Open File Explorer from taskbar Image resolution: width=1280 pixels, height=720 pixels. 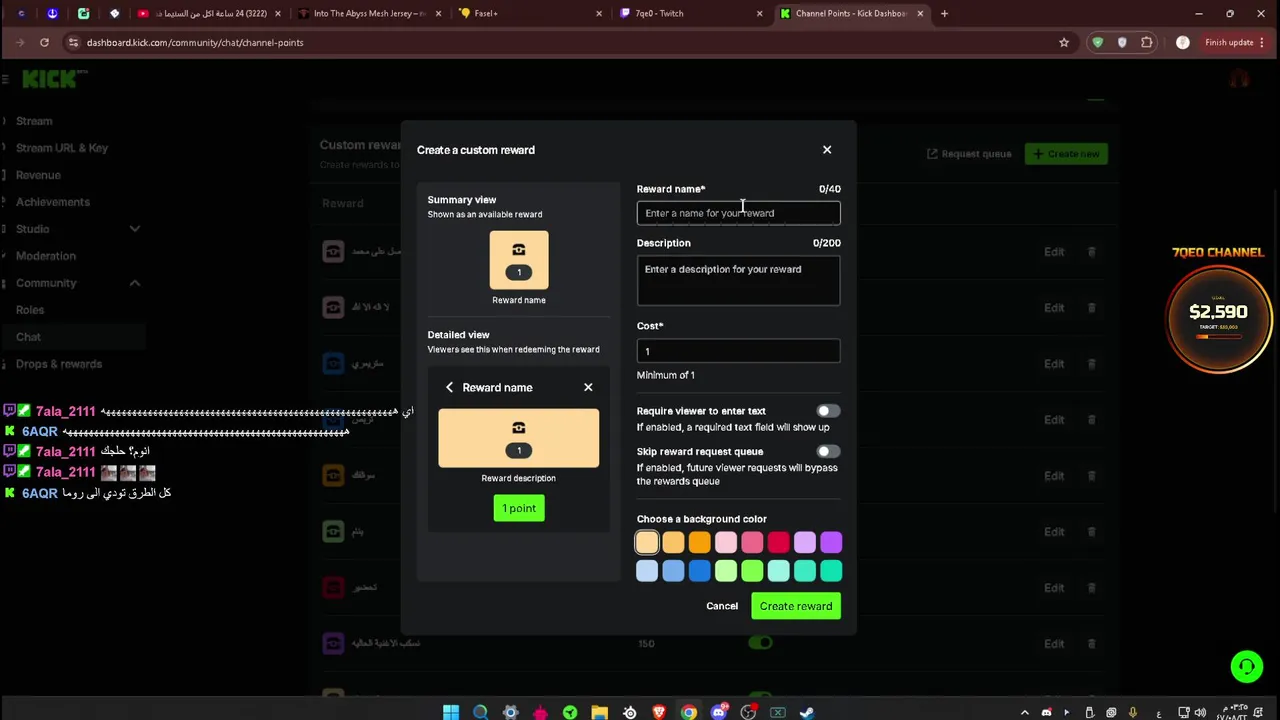click(599, 712)
